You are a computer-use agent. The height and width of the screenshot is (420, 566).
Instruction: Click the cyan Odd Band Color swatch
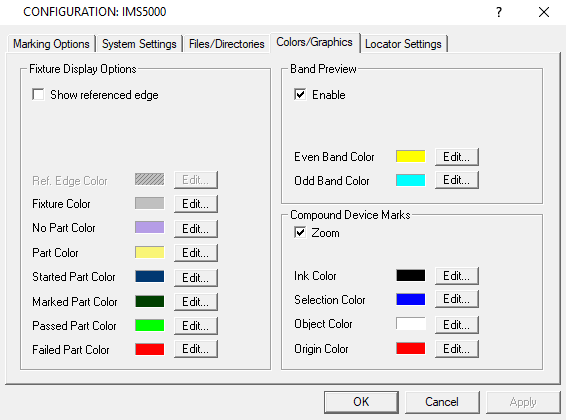click(x=410, y=180)
